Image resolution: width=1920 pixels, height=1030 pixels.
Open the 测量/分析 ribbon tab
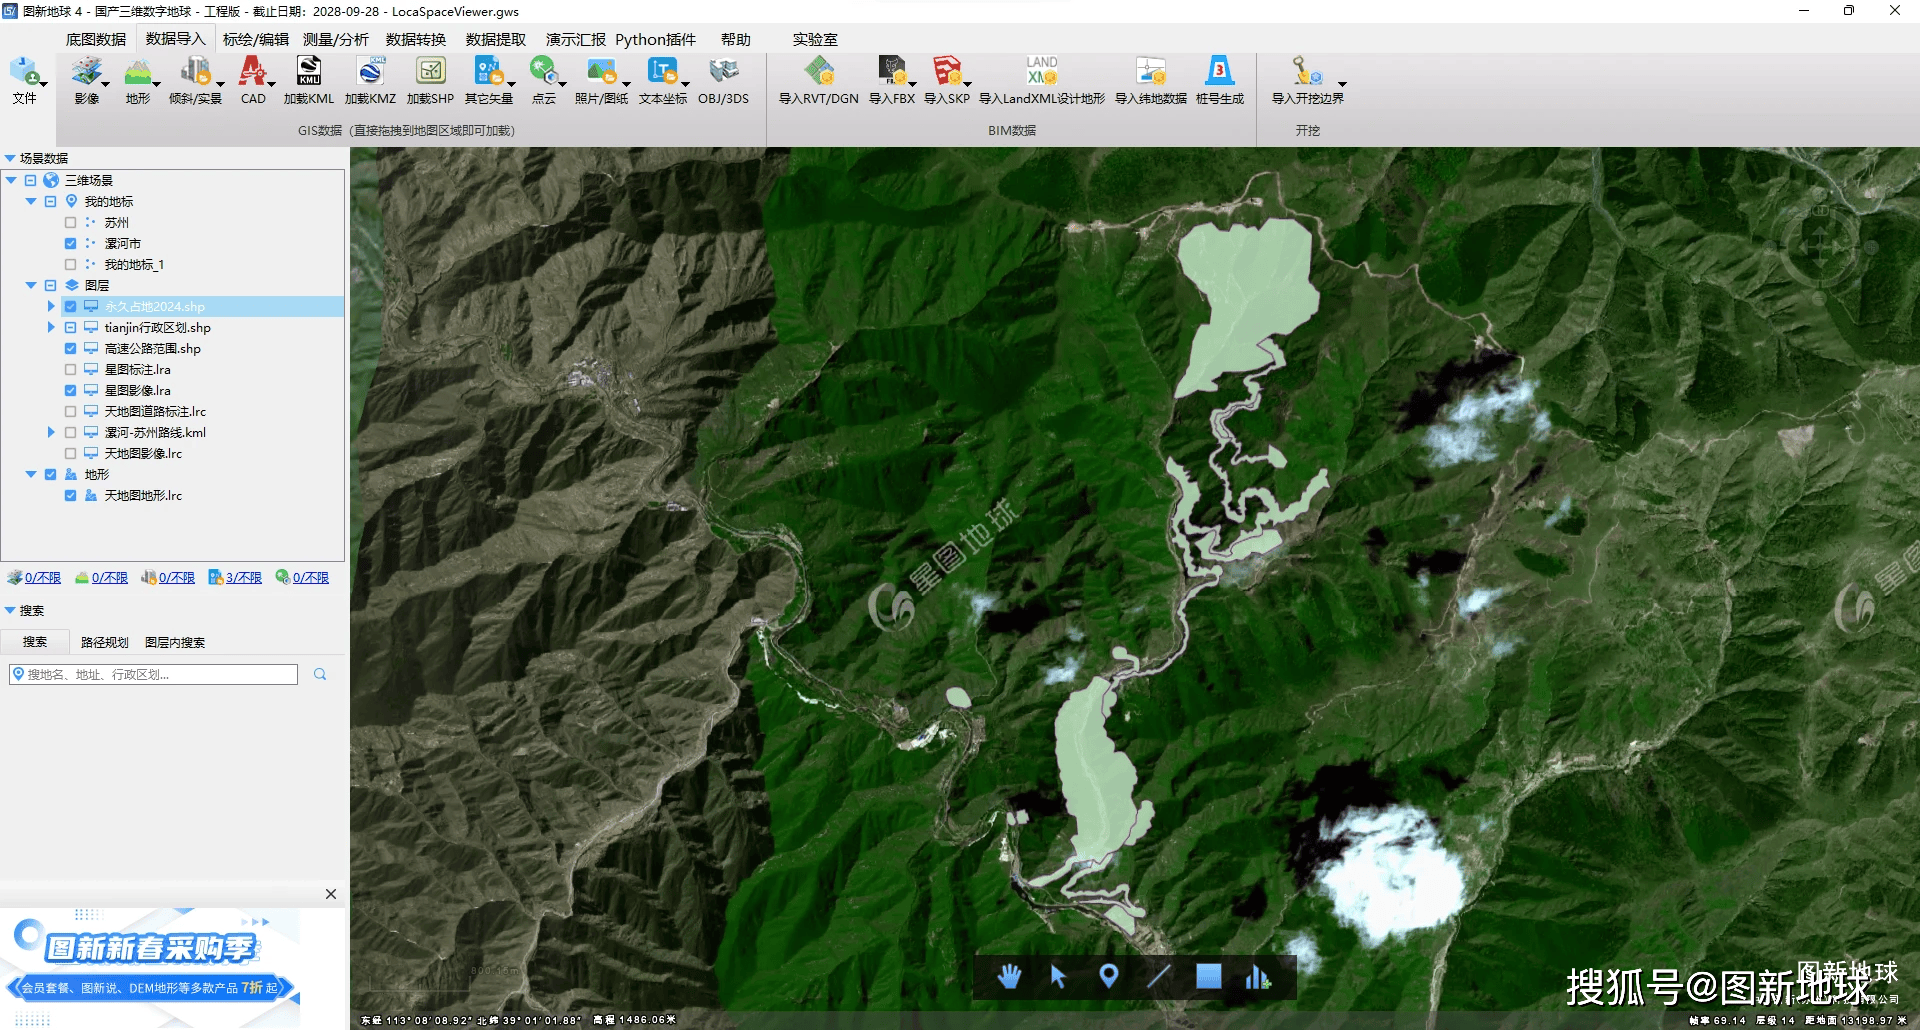335,40
